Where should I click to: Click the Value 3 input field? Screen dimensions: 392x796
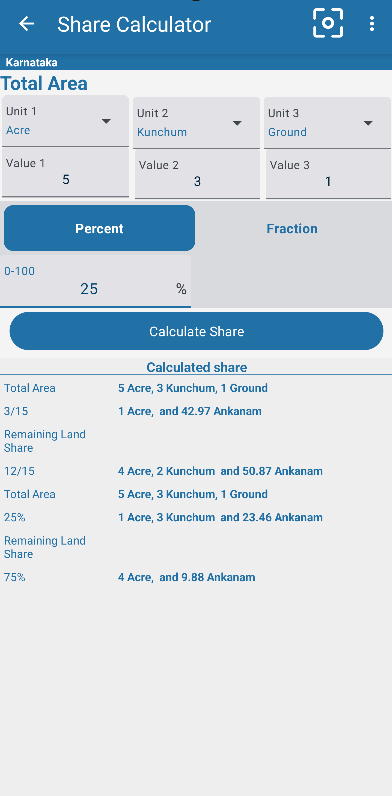coord(328,175)
